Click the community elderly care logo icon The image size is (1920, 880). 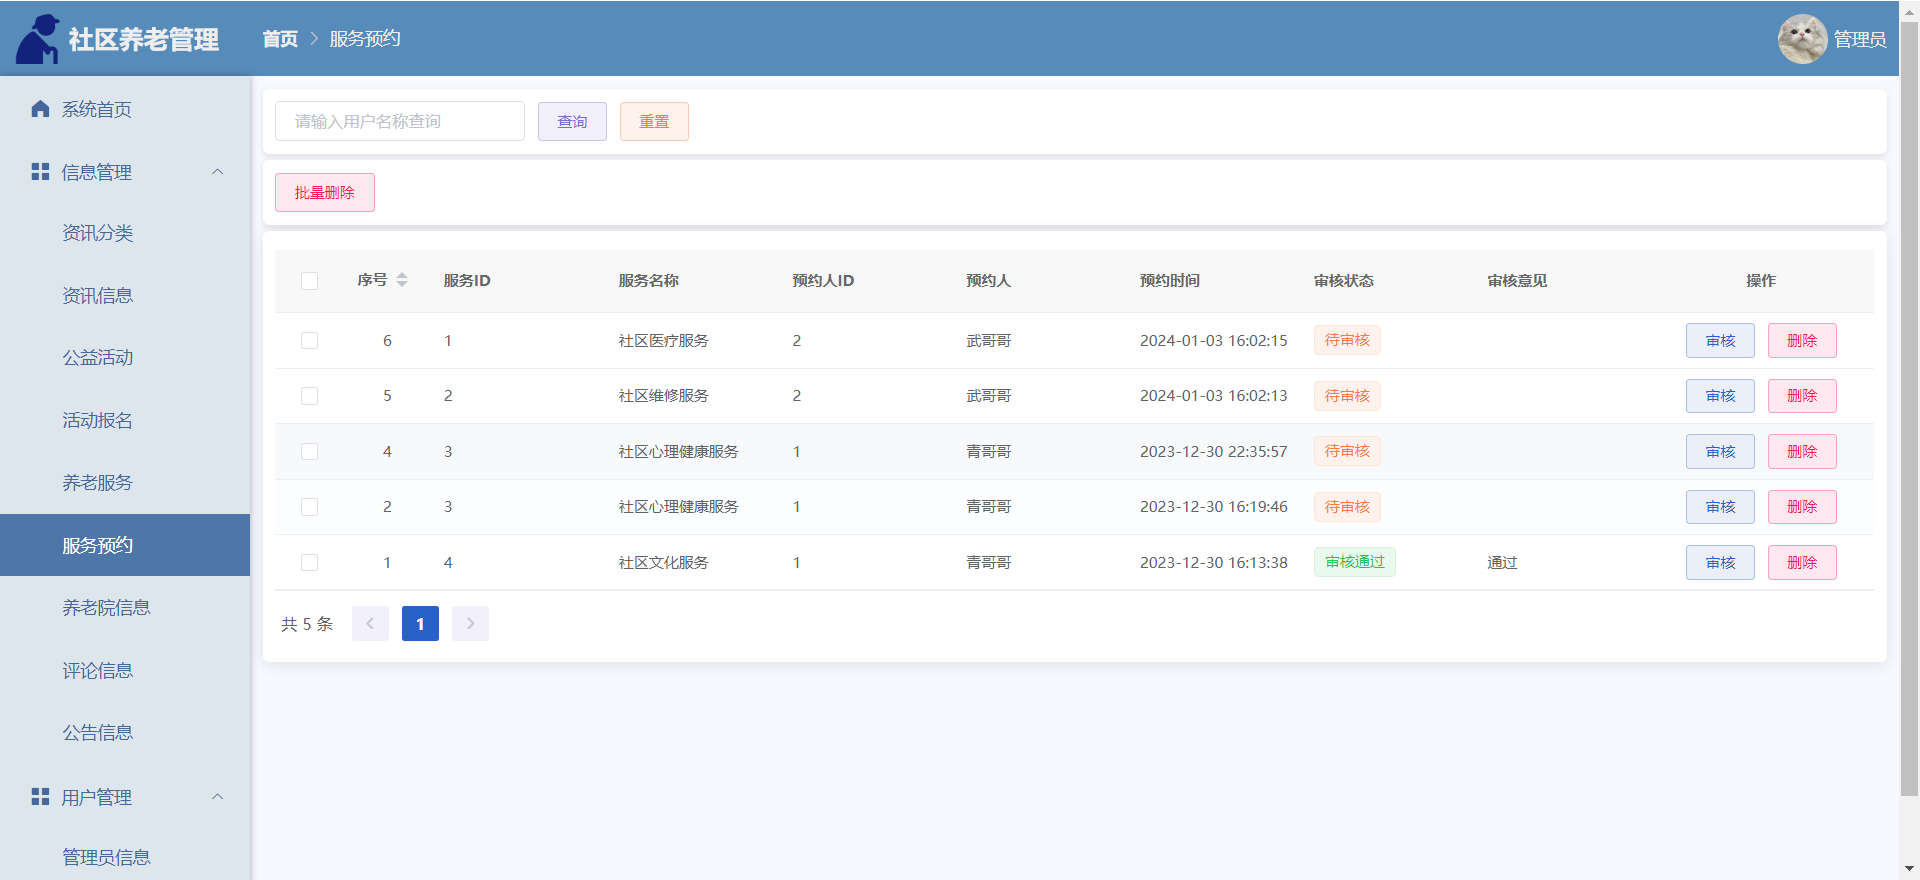click(x=37, y=39)
